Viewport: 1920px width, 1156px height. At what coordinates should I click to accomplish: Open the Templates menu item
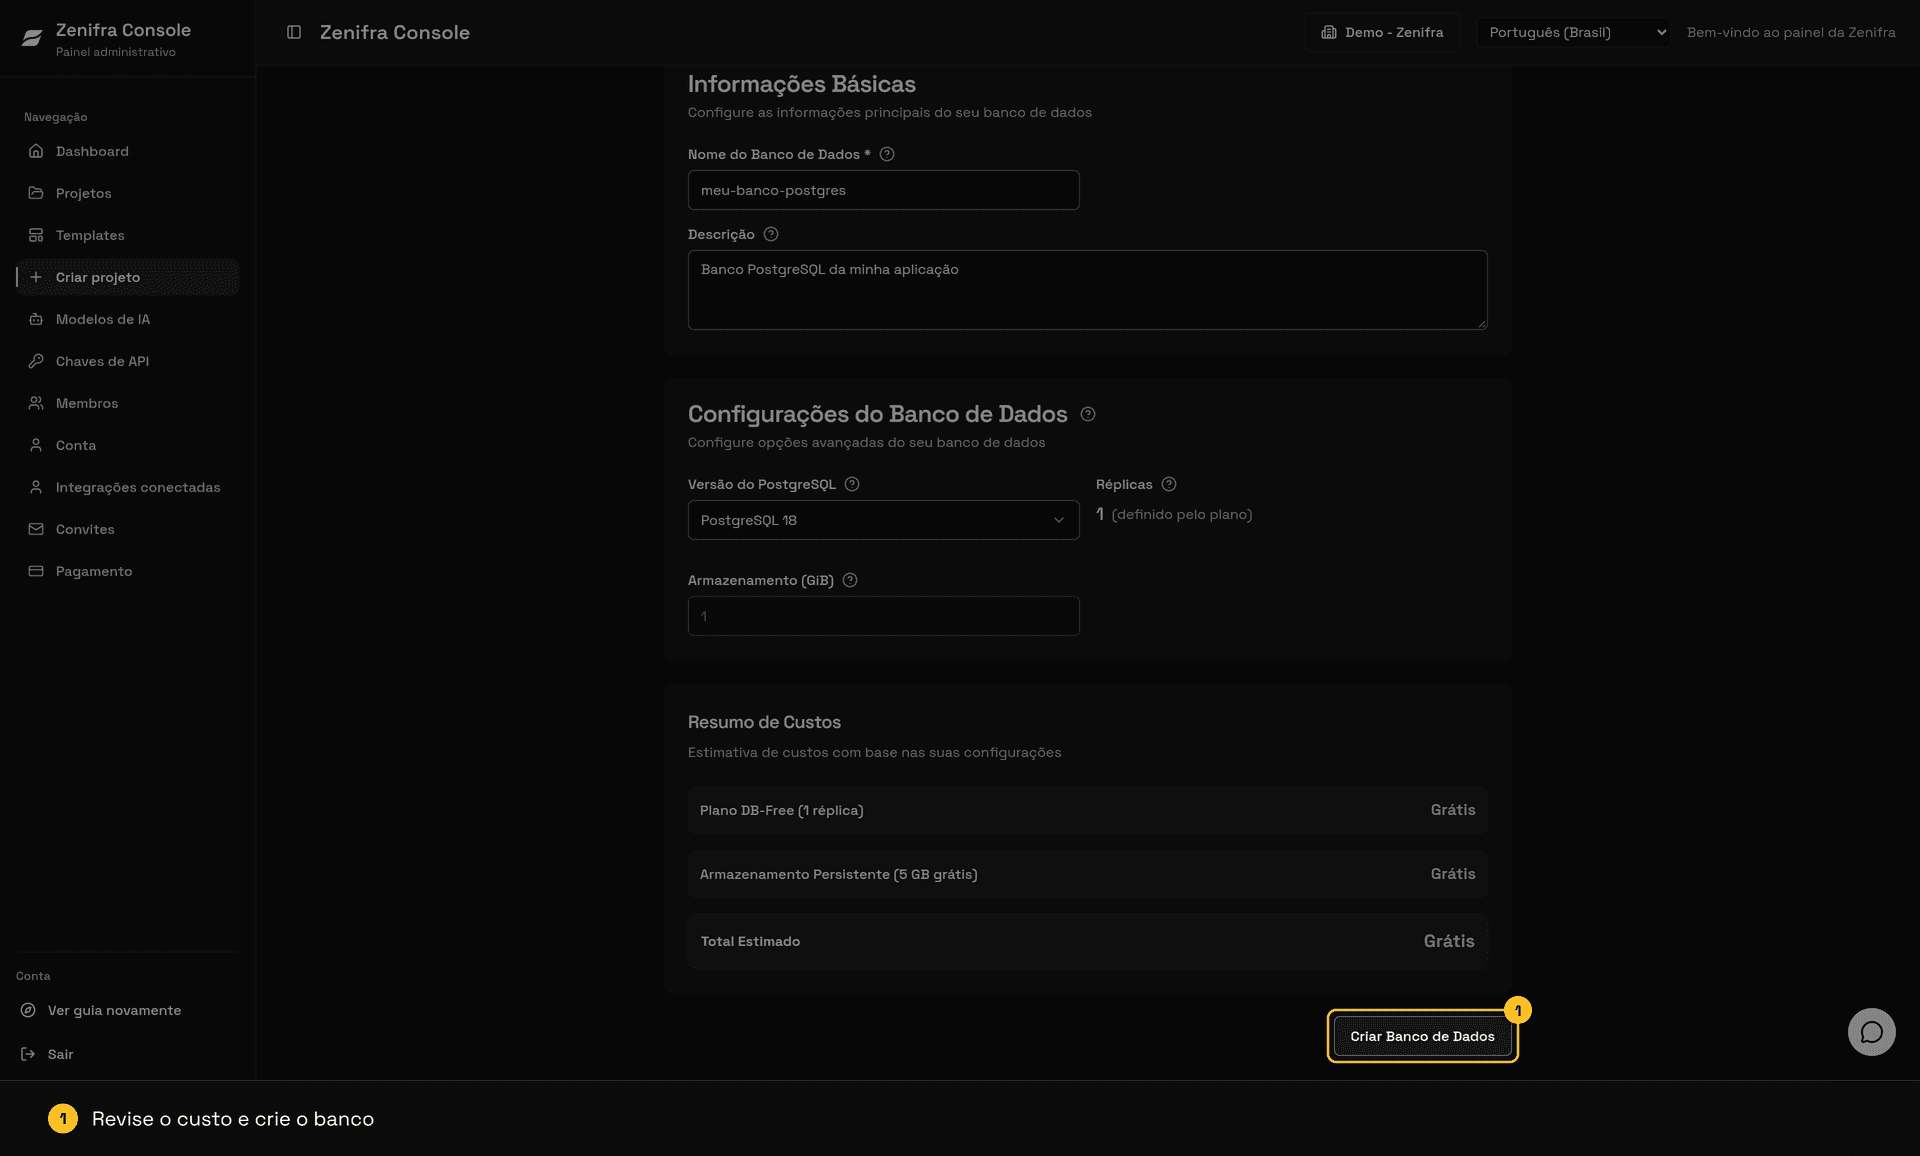click(x=128, y=235)
